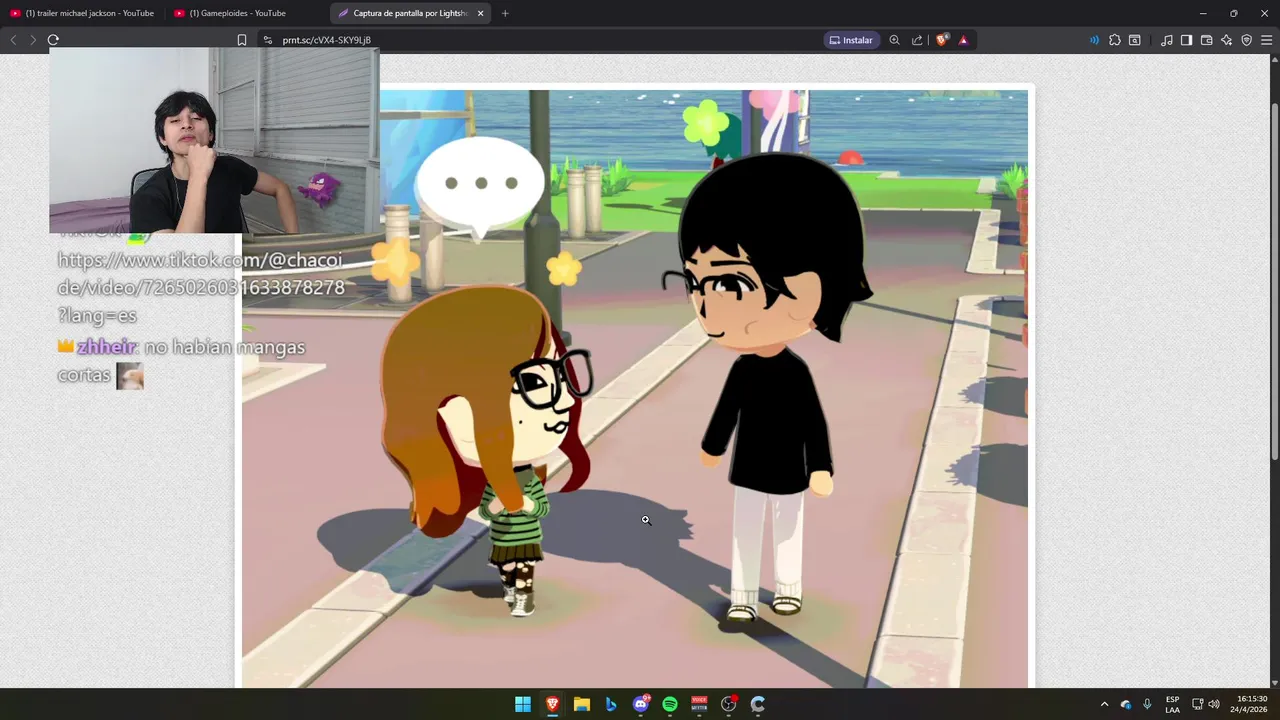Image resolution: width=1280 pixels, height=720 pixels.
Task: Open OBS Studio from the taskbar
Action: (x=729, y=704)
